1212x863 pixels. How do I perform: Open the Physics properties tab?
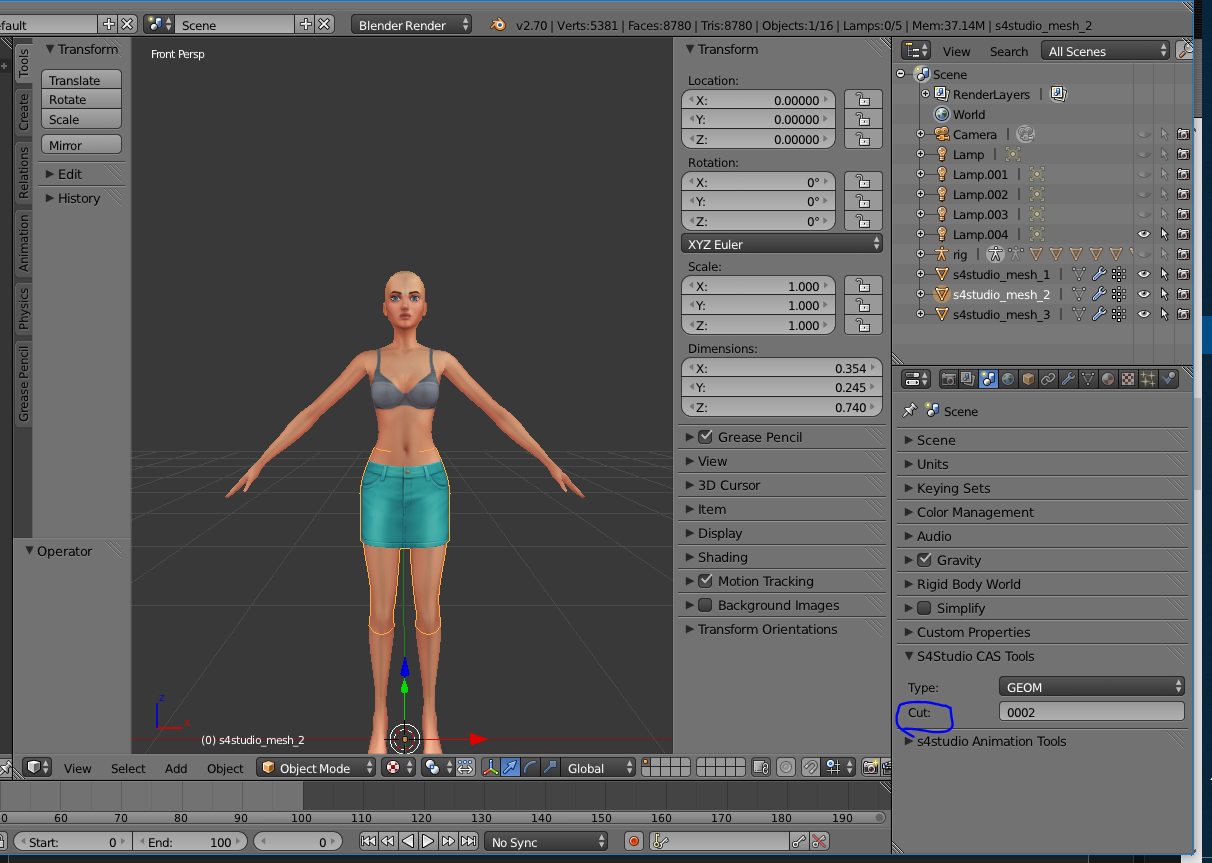(1168, 379)
